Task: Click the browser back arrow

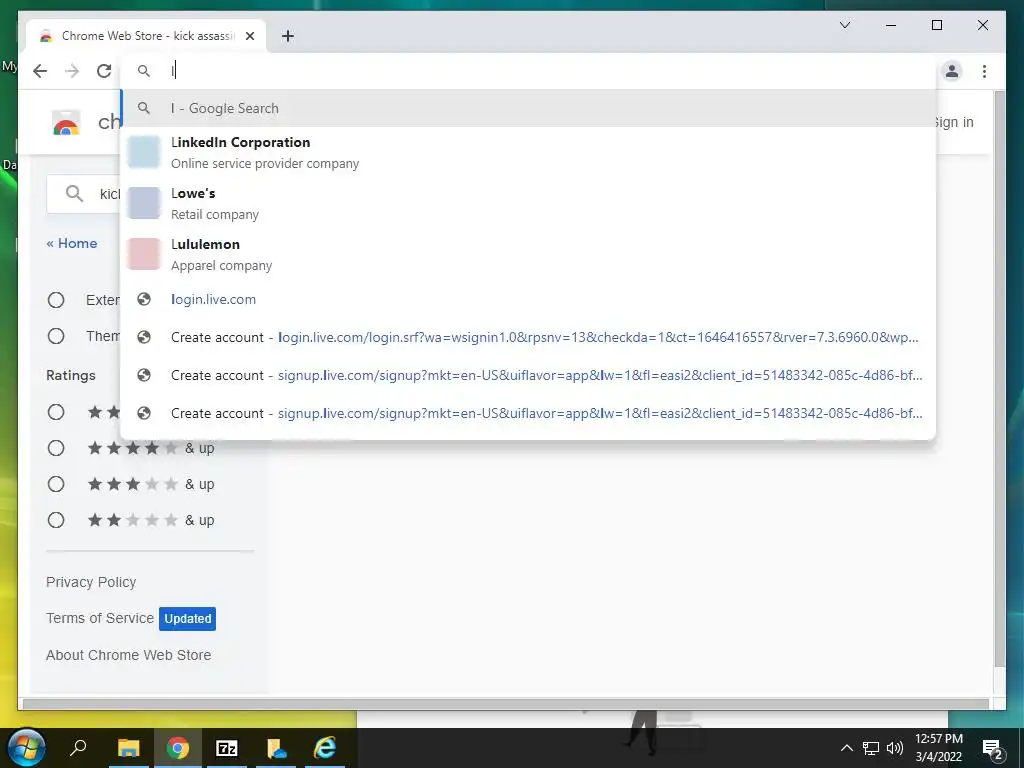Action: (40, 71)
